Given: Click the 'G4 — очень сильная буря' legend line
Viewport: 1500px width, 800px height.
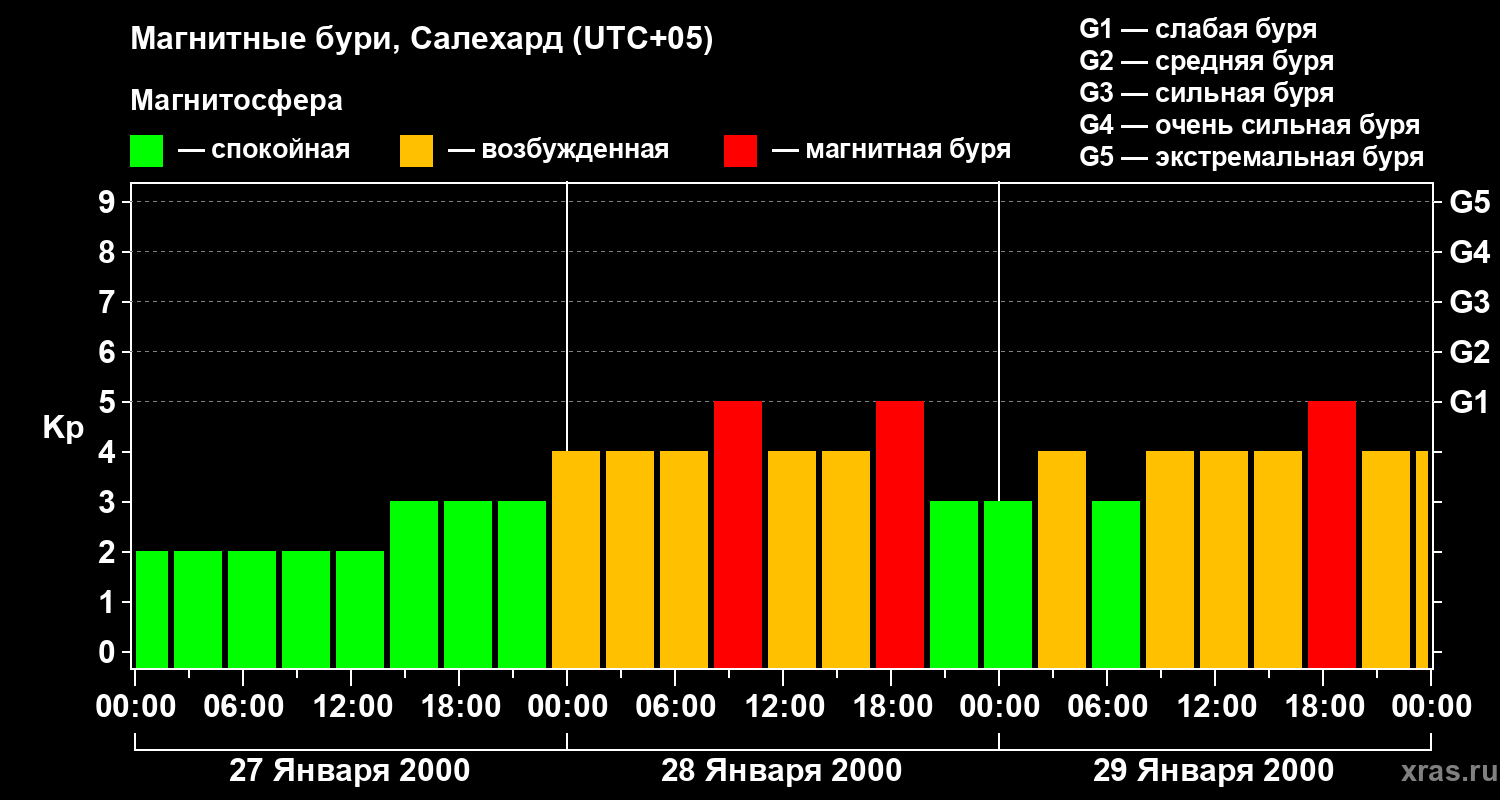Looking at the screenshot, I should pyautogui.click(x=1249, y=125).
